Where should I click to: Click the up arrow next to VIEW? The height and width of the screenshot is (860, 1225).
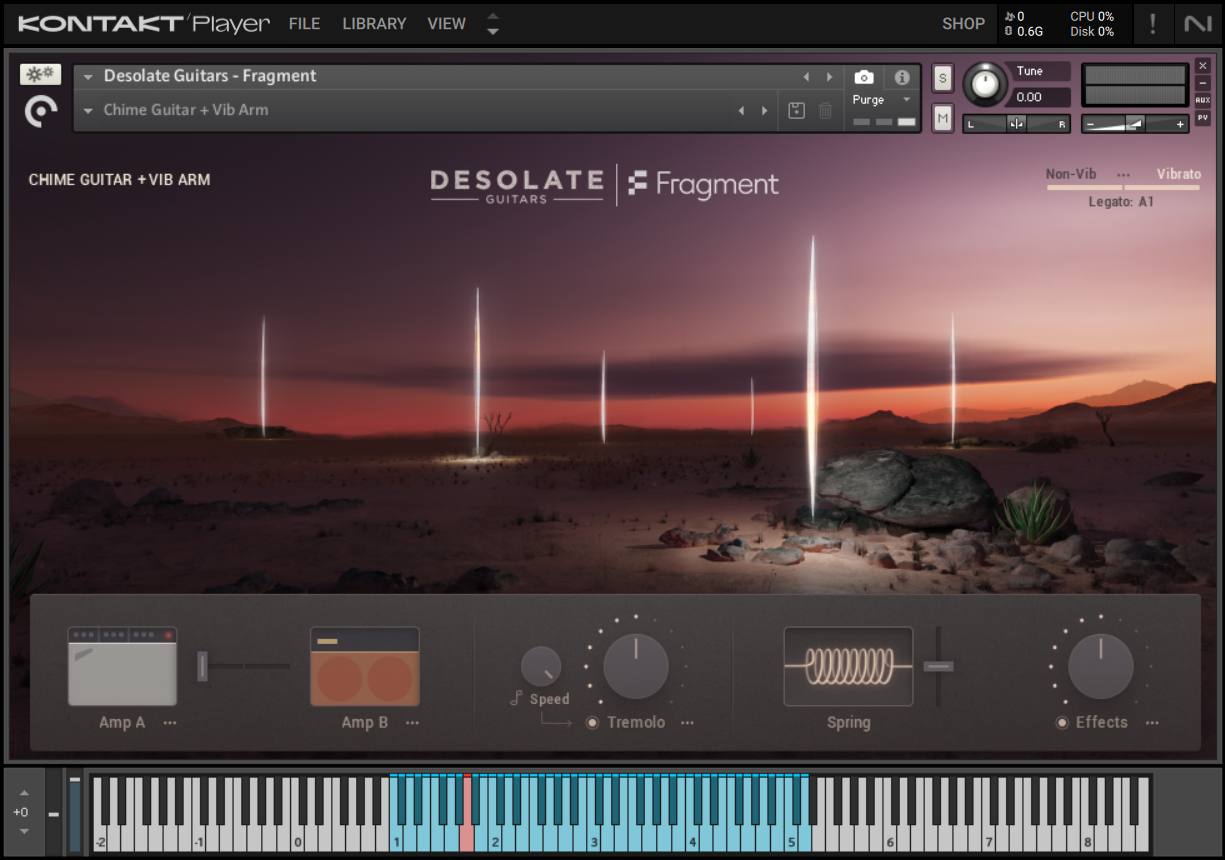pyautogui.click(x=492, y=16)
